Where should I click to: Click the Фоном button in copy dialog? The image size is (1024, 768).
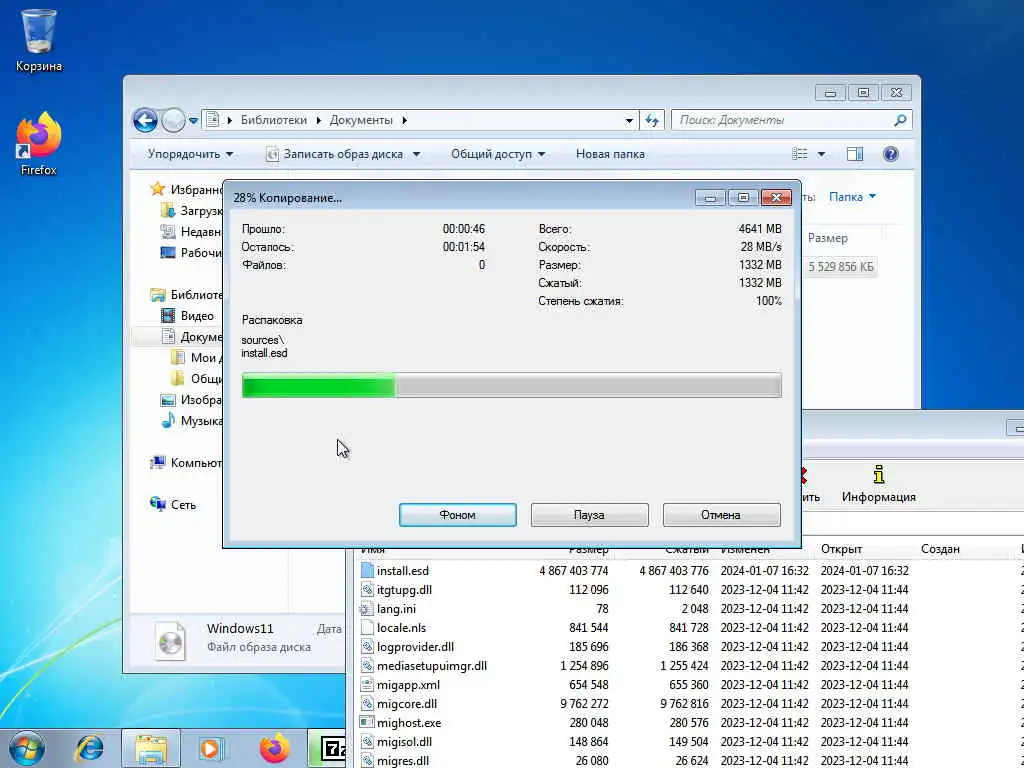(457, 515)
